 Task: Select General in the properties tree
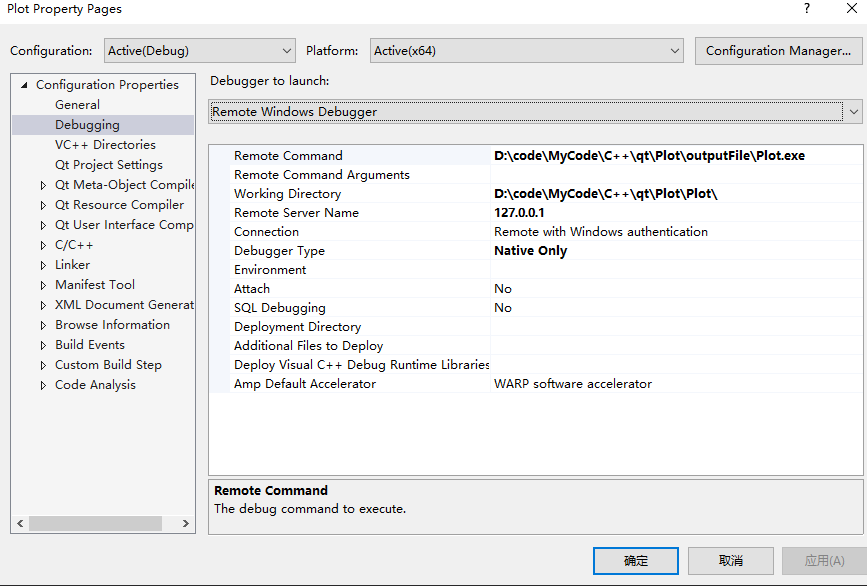tap(77, 104)
